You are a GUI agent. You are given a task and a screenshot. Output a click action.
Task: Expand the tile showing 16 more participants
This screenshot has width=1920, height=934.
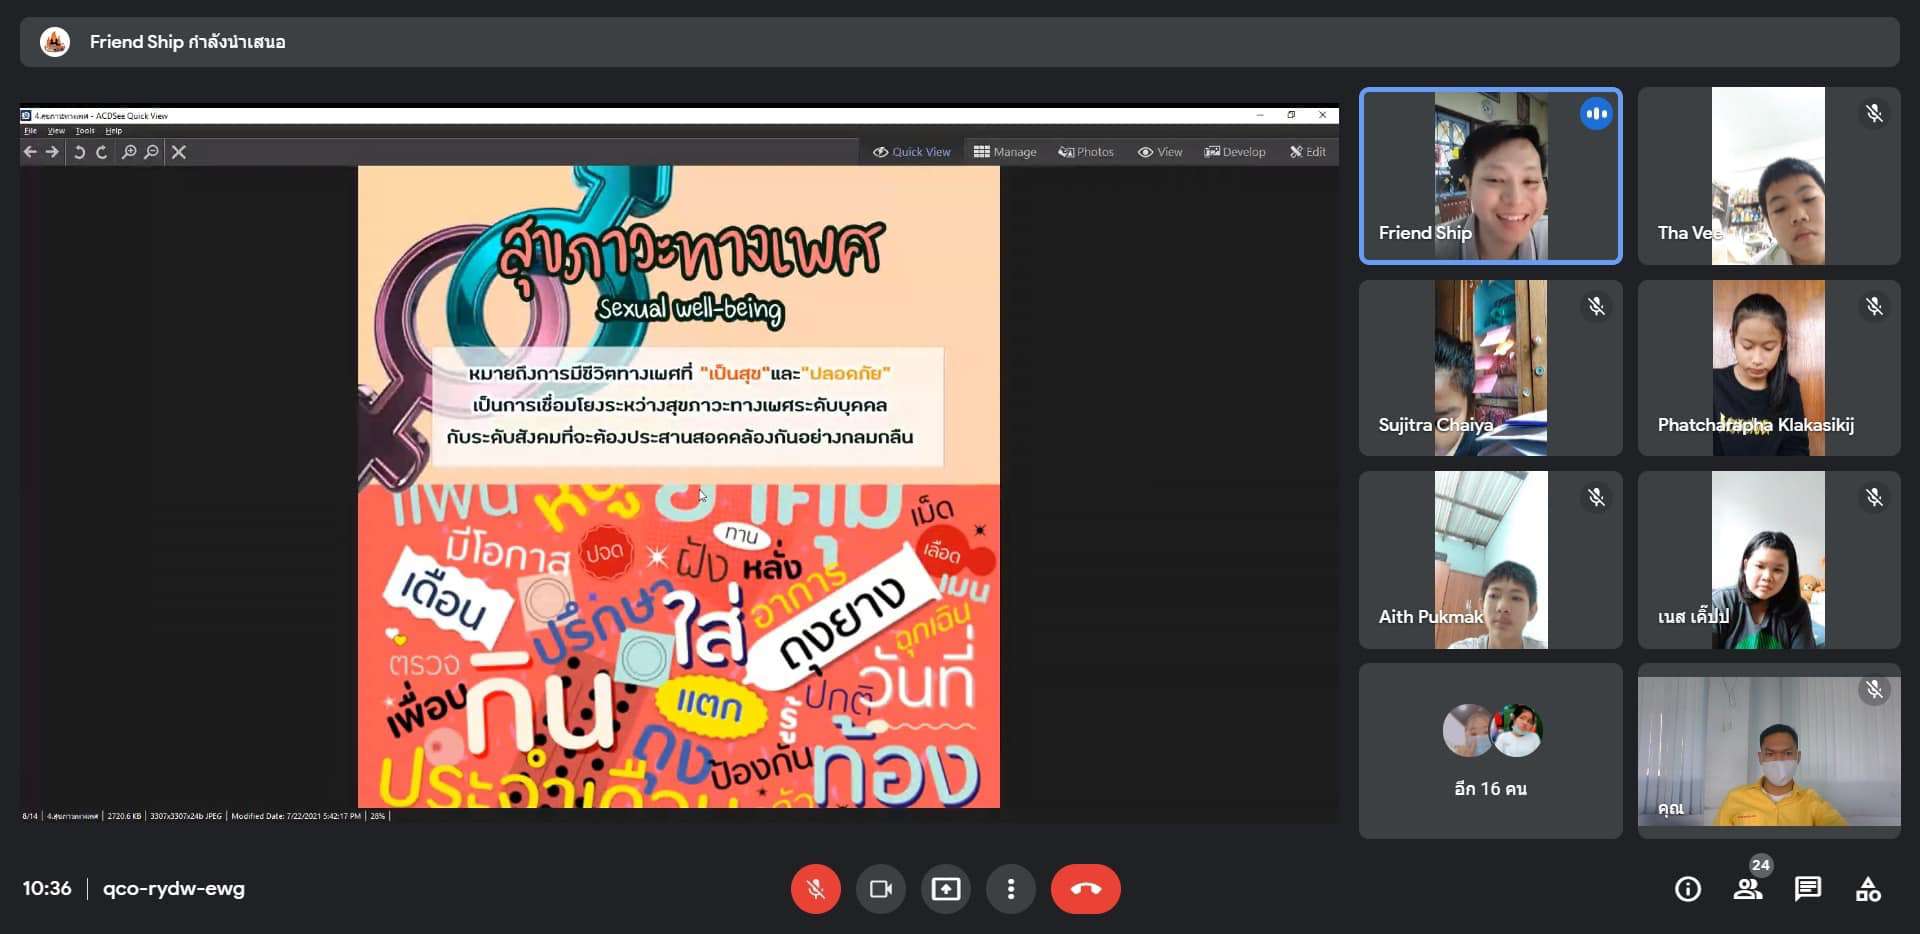(x=1490, y=751)
